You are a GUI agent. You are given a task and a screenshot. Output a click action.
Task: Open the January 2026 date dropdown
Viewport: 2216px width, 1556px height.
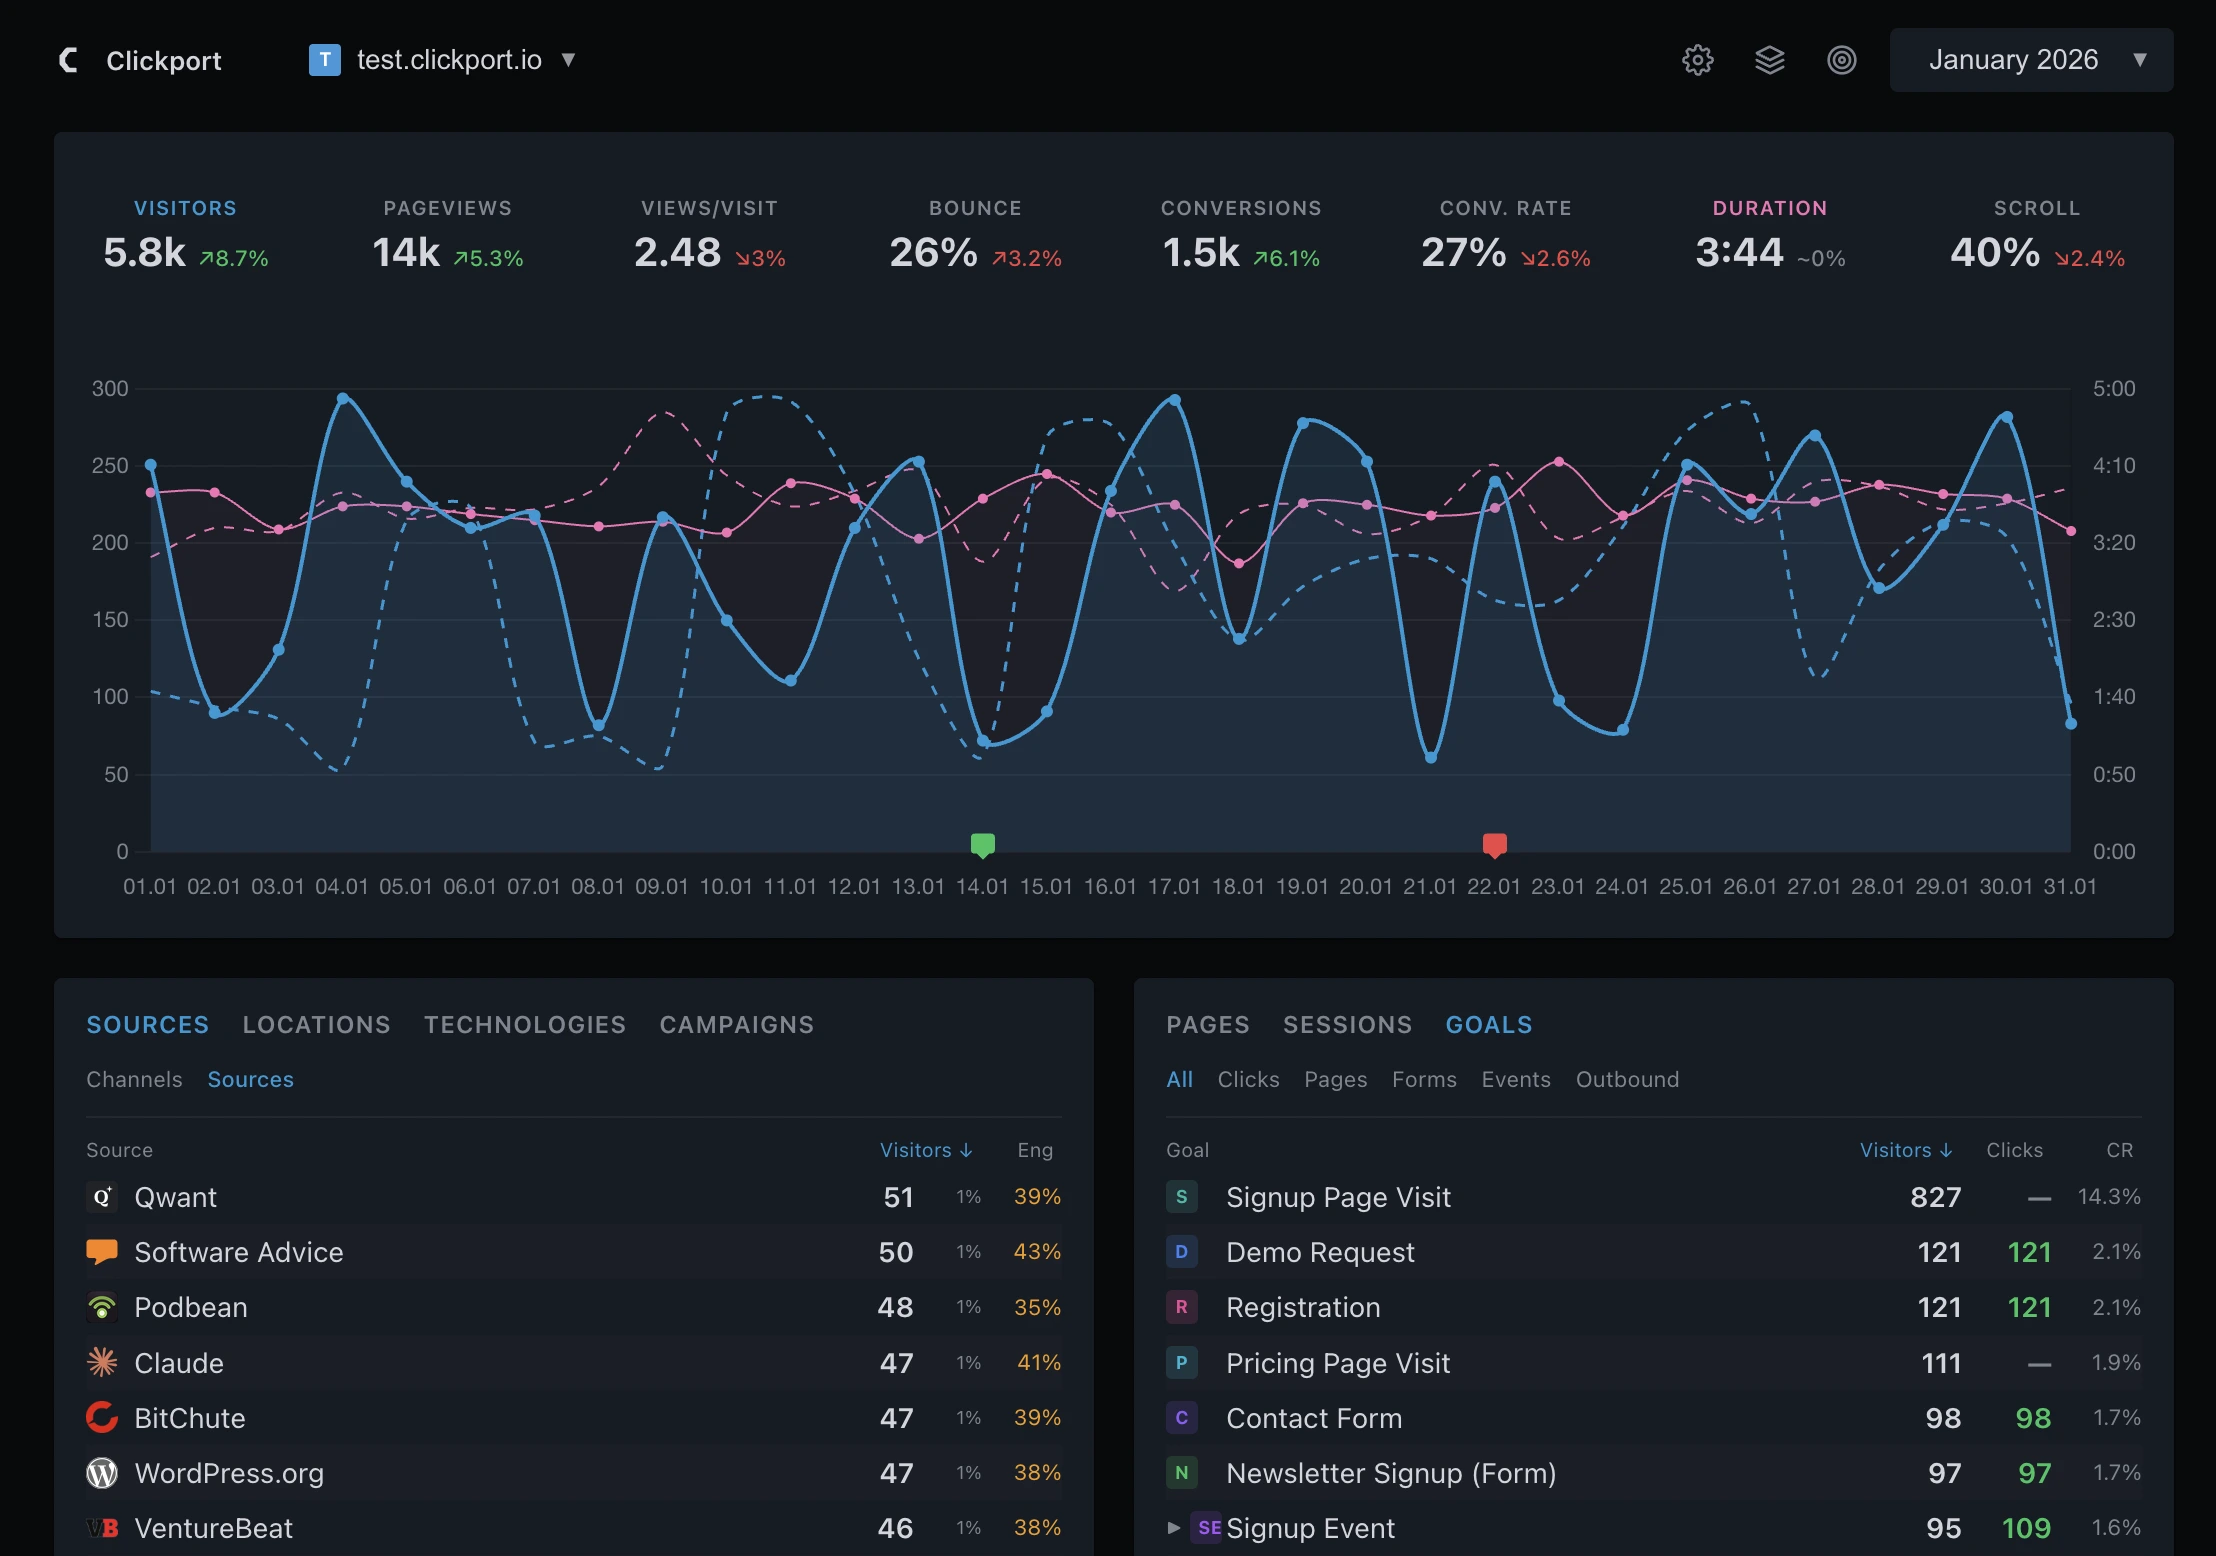(x=2030, y=60)
